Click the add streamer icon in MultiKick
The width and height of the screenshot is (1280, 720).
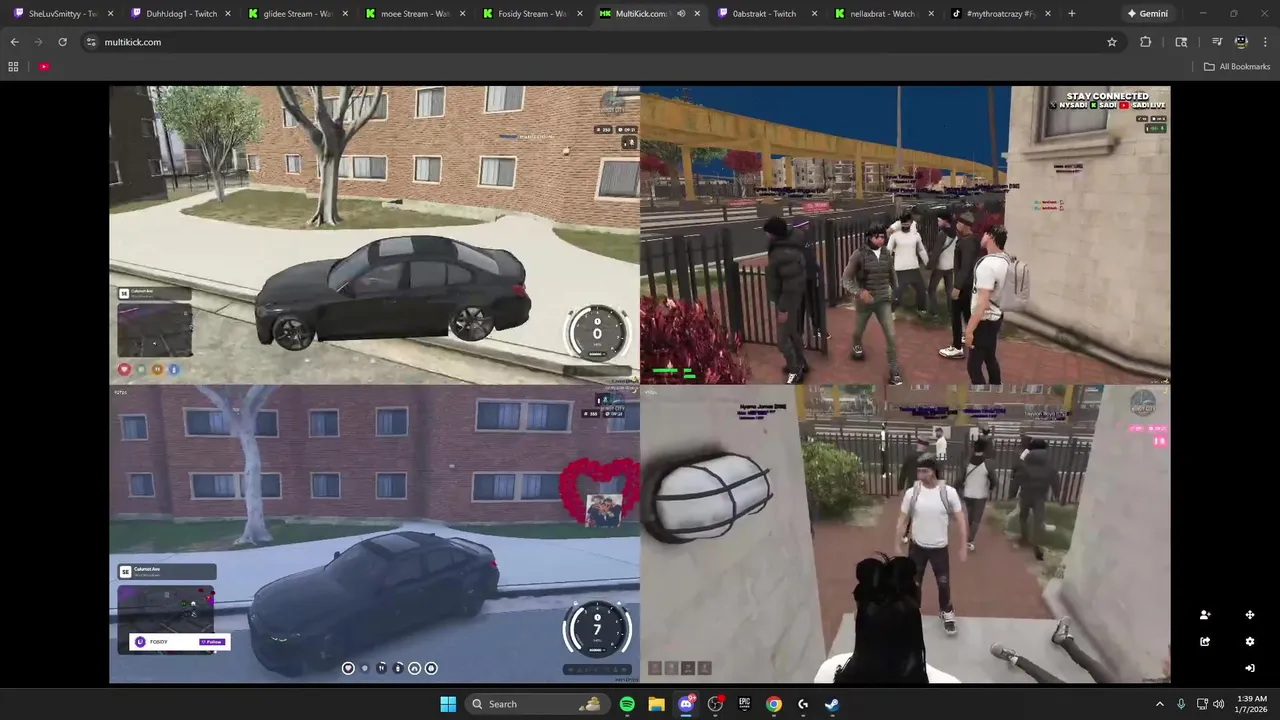[1205, 615]
